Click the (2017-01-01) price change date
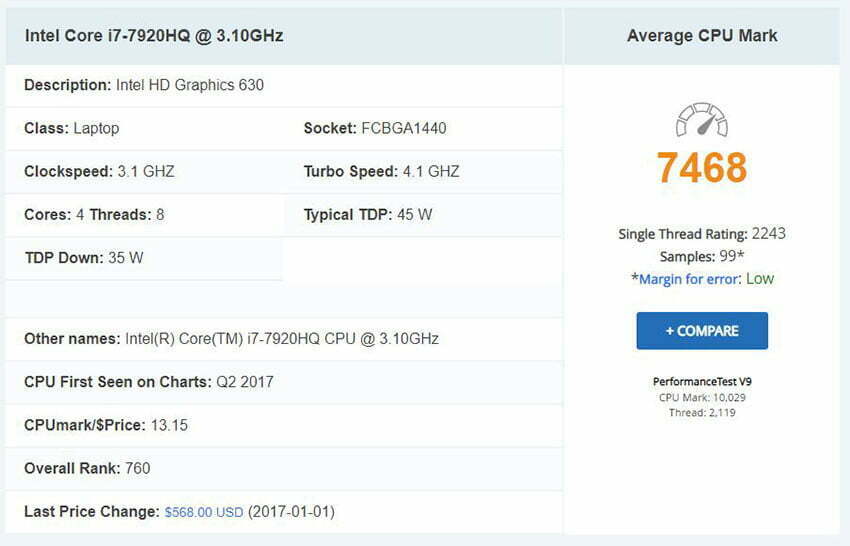 point(291,512)
